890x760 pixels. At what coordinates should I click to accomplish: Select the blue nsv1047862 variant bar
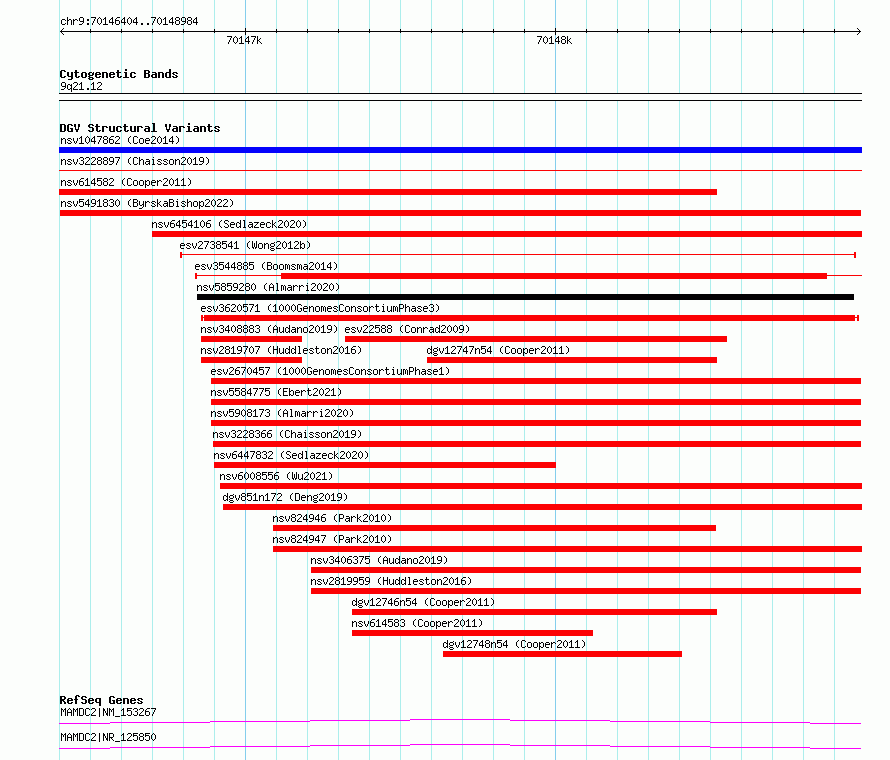[460, 150]
